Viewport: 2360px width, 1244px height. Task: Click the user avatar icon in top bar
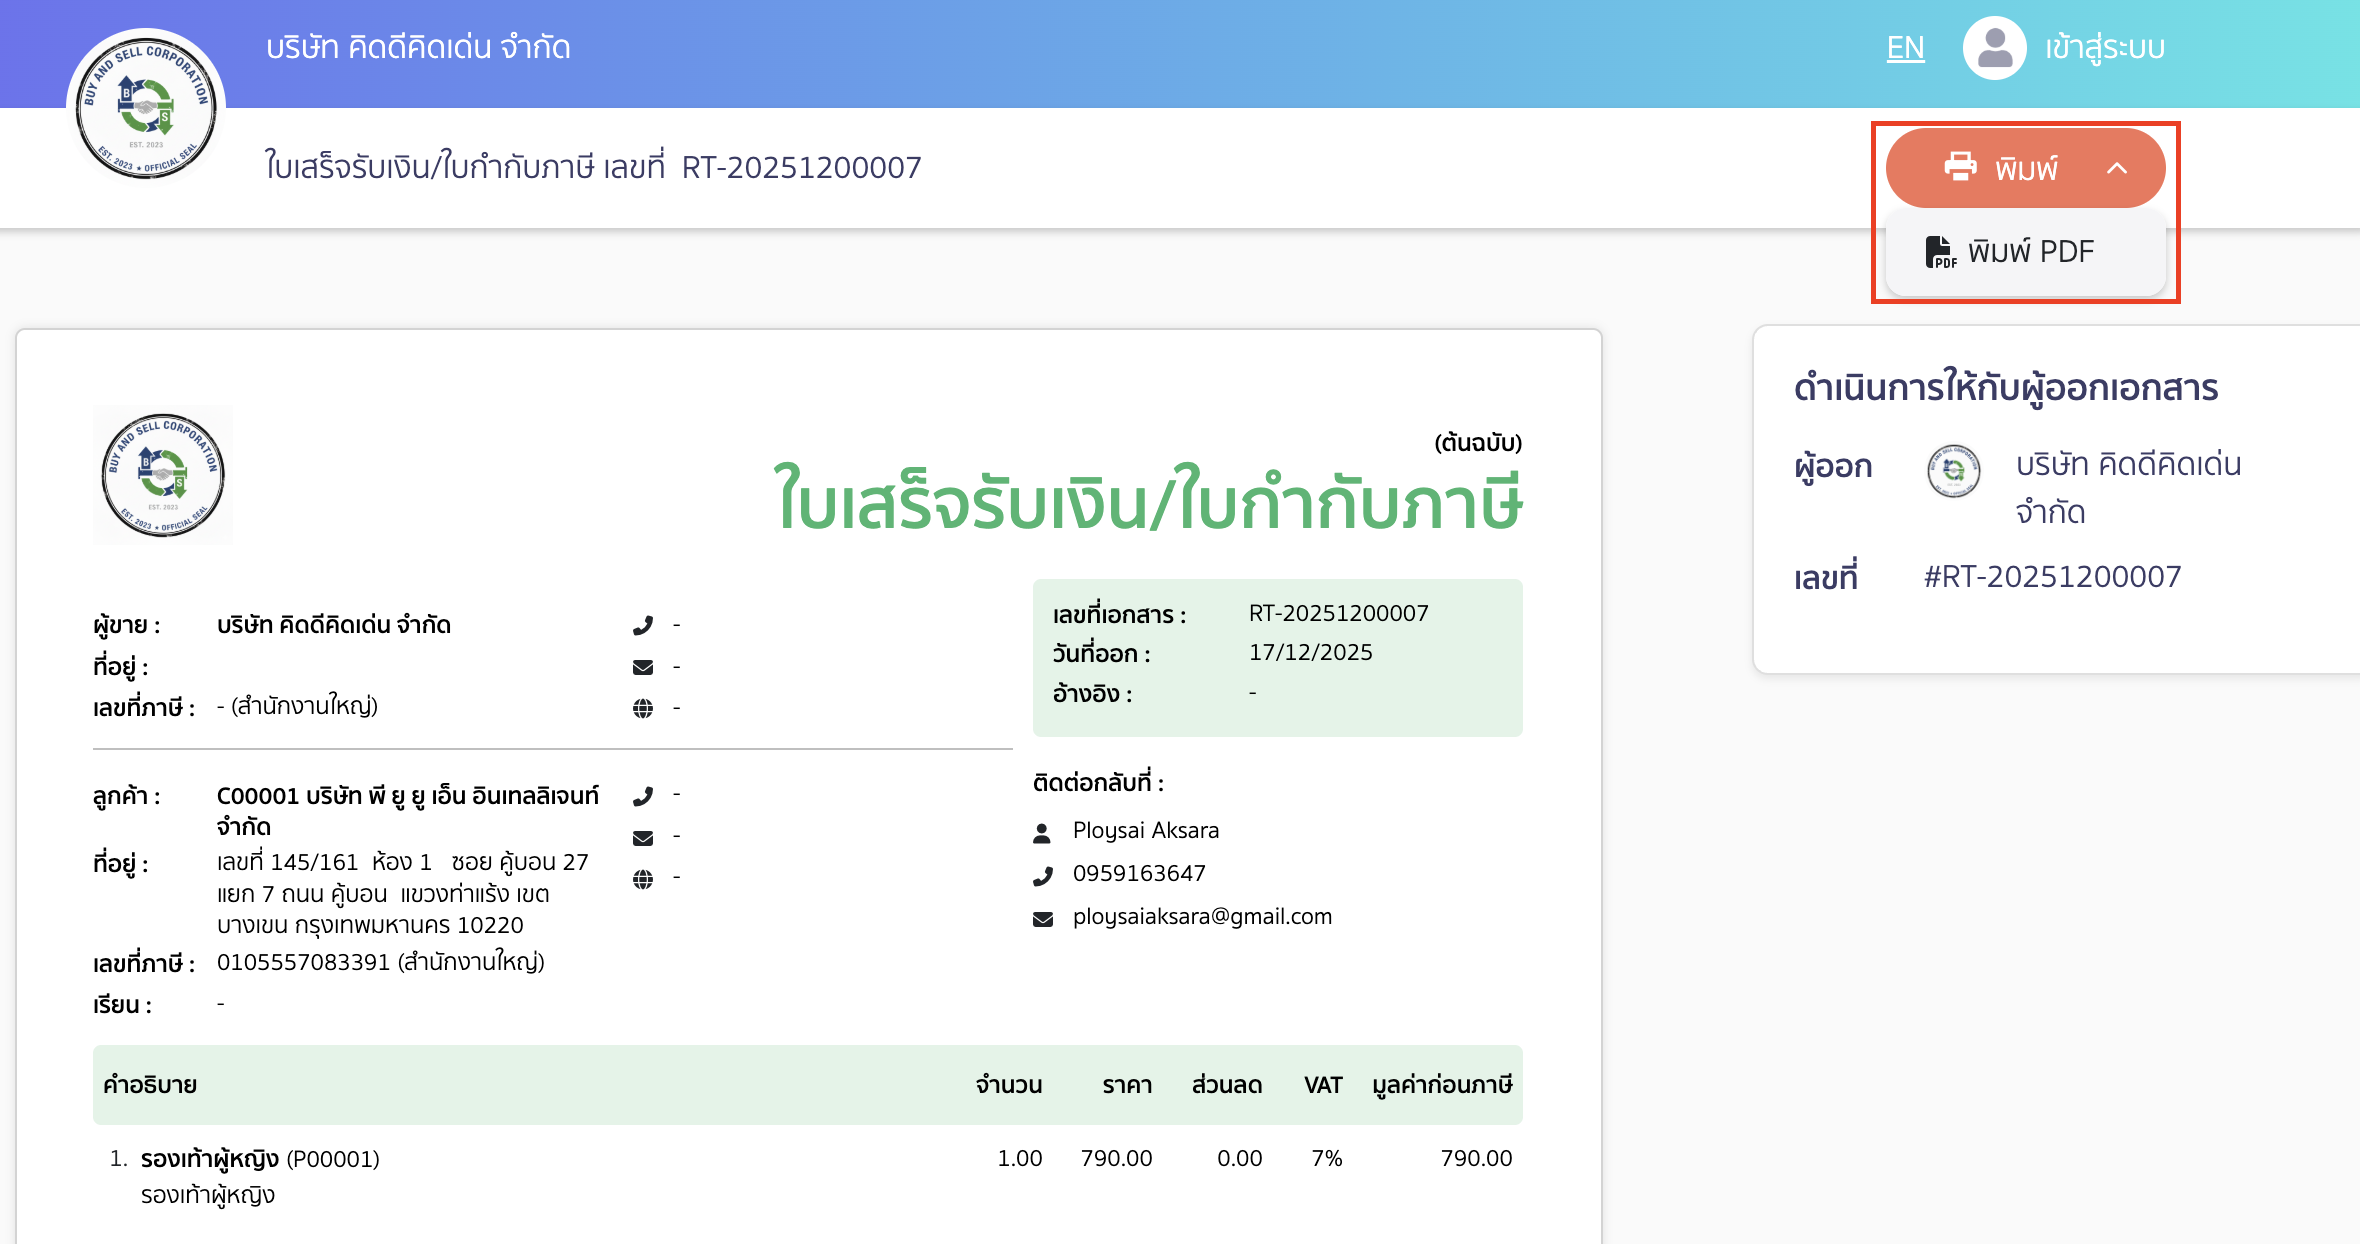point(1993,46)
